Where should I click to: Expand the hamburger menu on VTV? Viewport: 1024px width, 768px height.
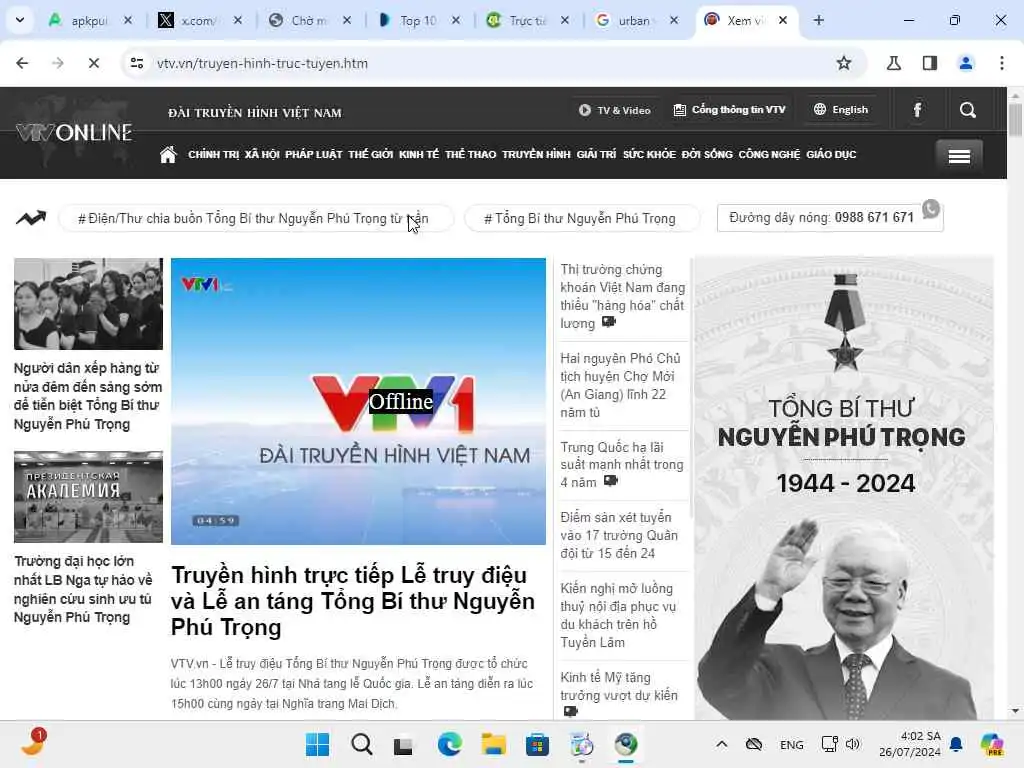[x=959, y=156]
